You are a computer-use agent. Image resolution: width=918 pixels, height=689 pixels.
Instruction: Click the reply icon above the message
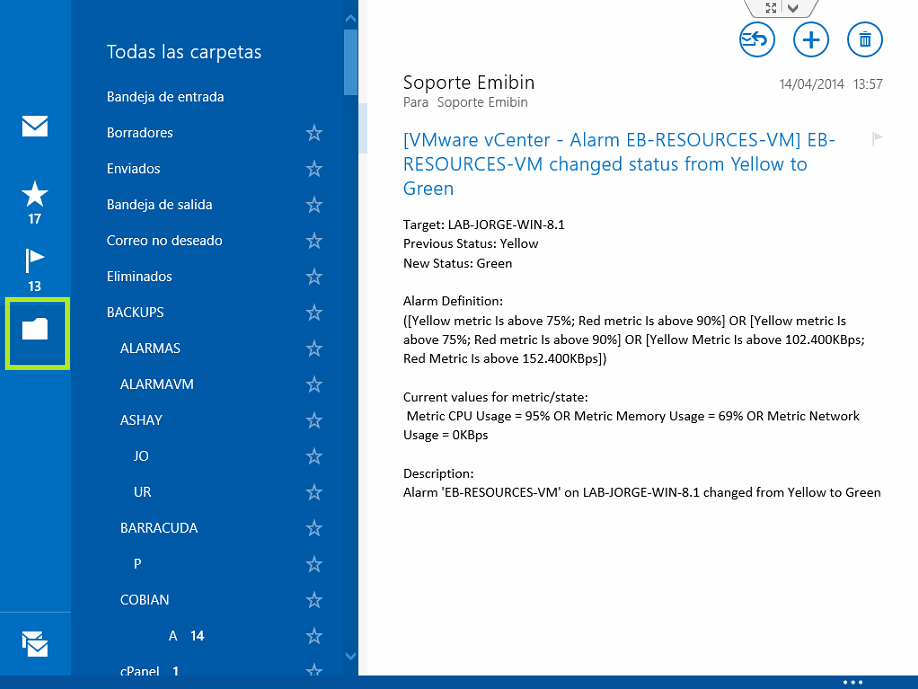pos(756,40)
